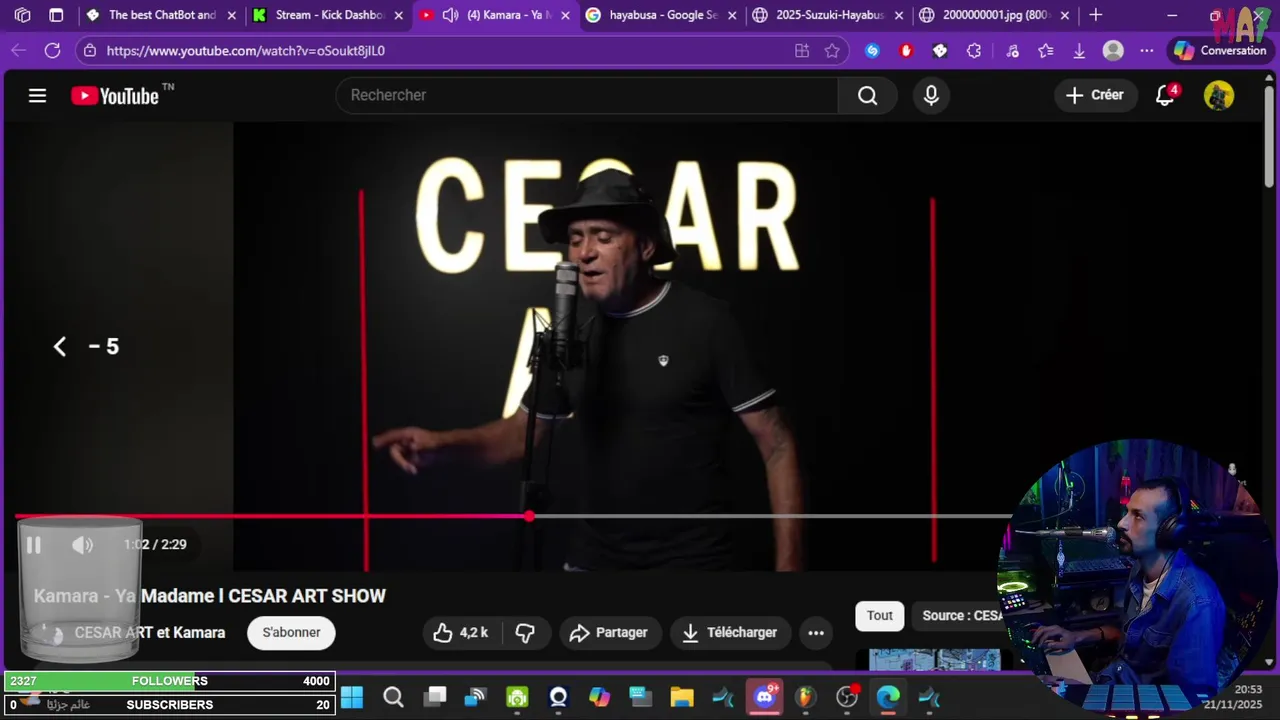Viewport: 1280px width, 720px height.
Task: Open the workspaces icon at top left
Action: [x=22, y=15]
